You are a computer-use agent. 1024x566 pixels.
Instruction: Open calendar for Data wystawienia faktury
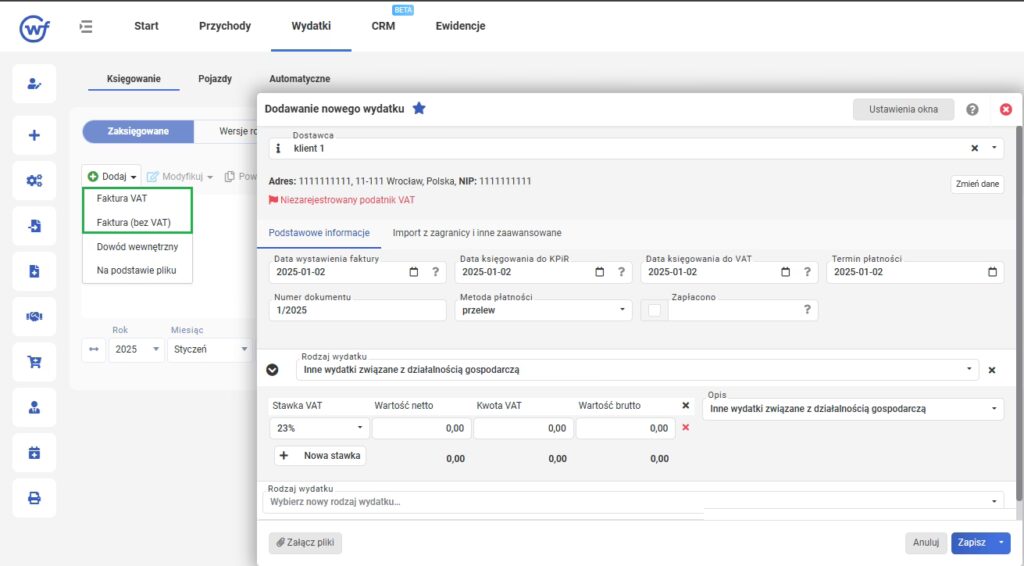tap(413, 272)
